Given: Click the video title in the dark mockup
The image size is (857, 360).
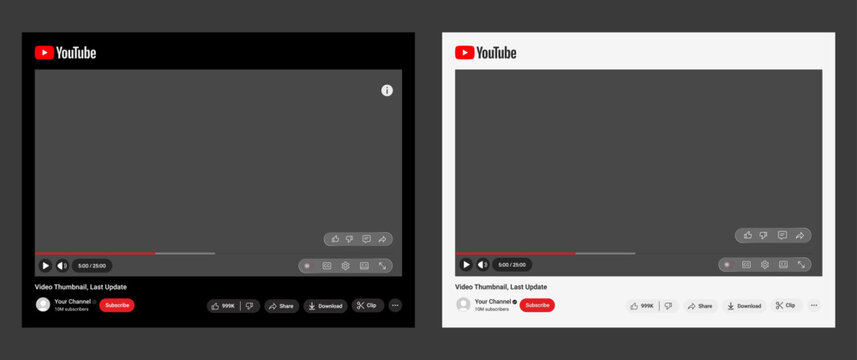Looking at the screenshot, I should point(81,287).
